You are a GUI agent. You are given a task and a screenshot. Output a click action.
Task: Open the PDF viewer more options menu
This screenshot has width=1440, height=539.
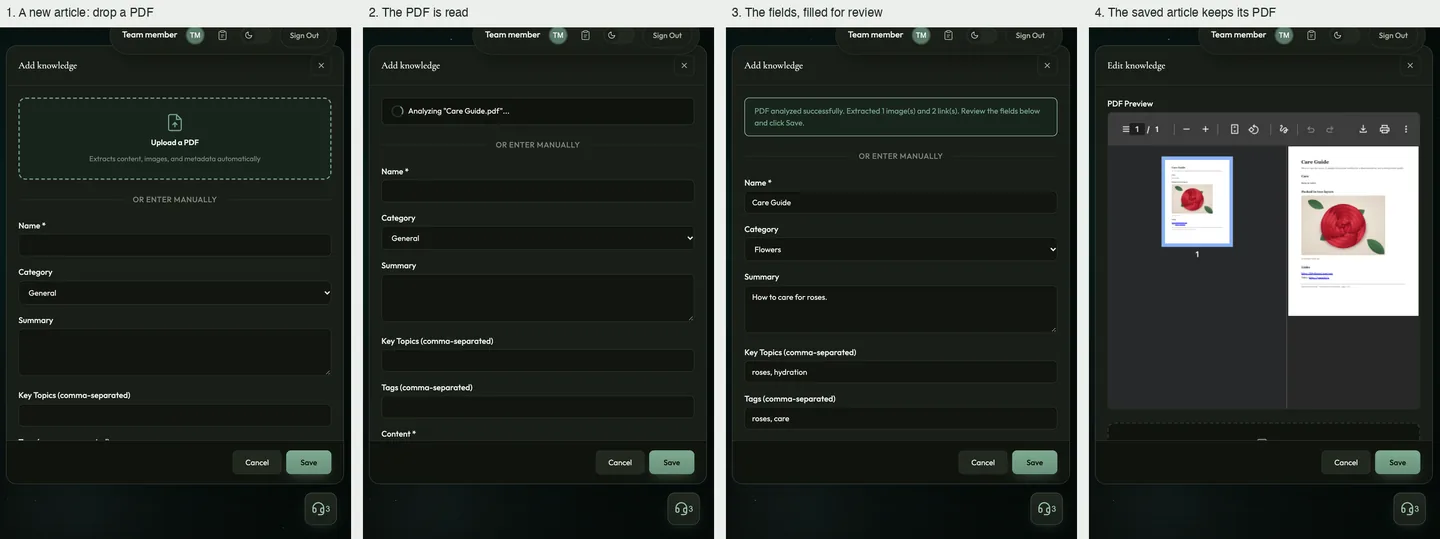(1406, 129)
